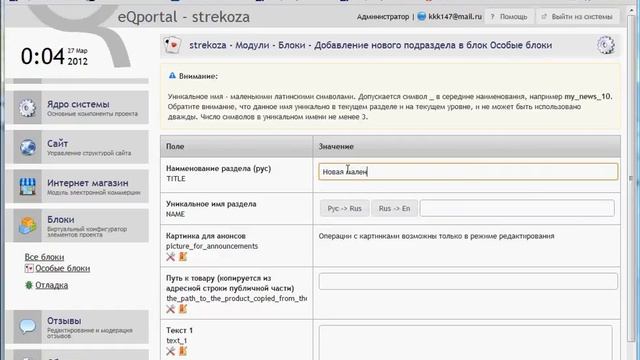Click the Операции с картинками notice text
This screenshot has height=360, width=640.
[x=436, y=236]
